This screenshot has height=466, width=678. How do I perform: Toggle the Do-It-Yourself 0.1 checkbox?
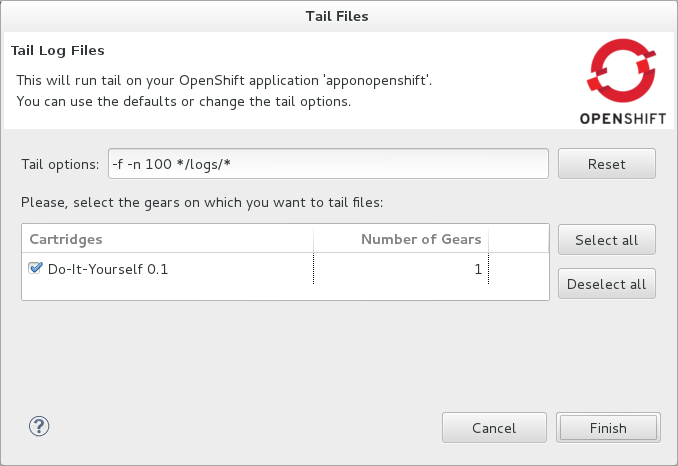click(x=36, y=268)
